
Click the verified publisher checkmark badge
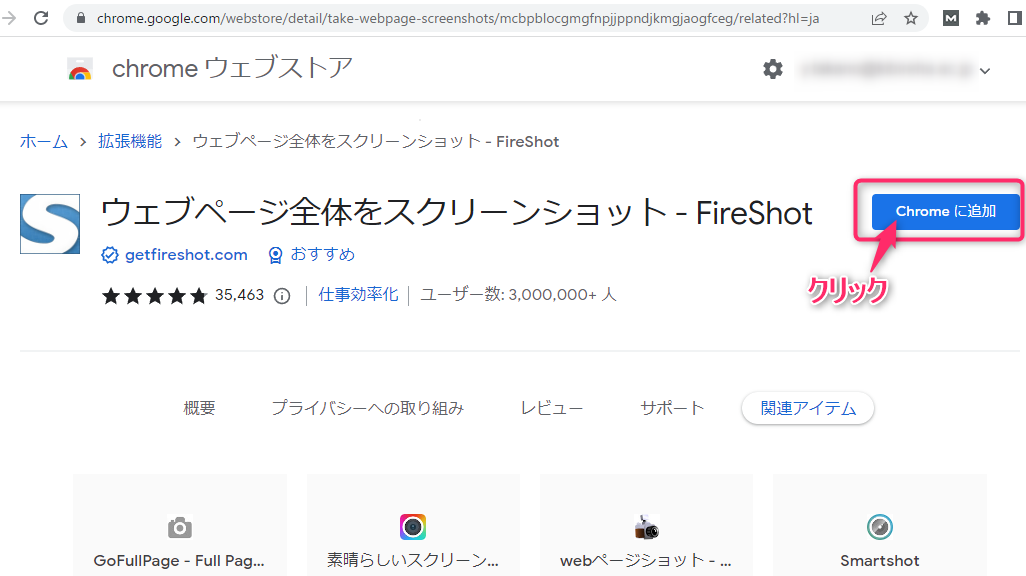pos(109,255)
